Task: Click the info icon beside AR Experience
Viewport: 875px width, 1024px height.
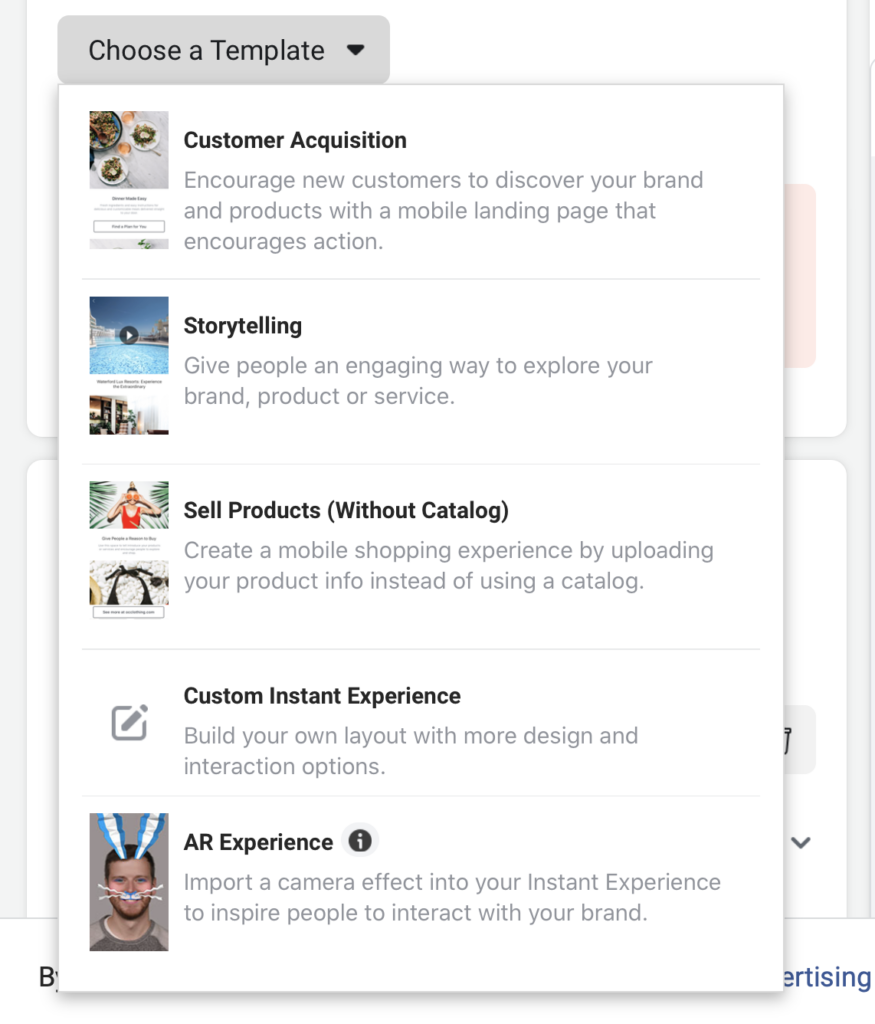Action: [360, 841]
